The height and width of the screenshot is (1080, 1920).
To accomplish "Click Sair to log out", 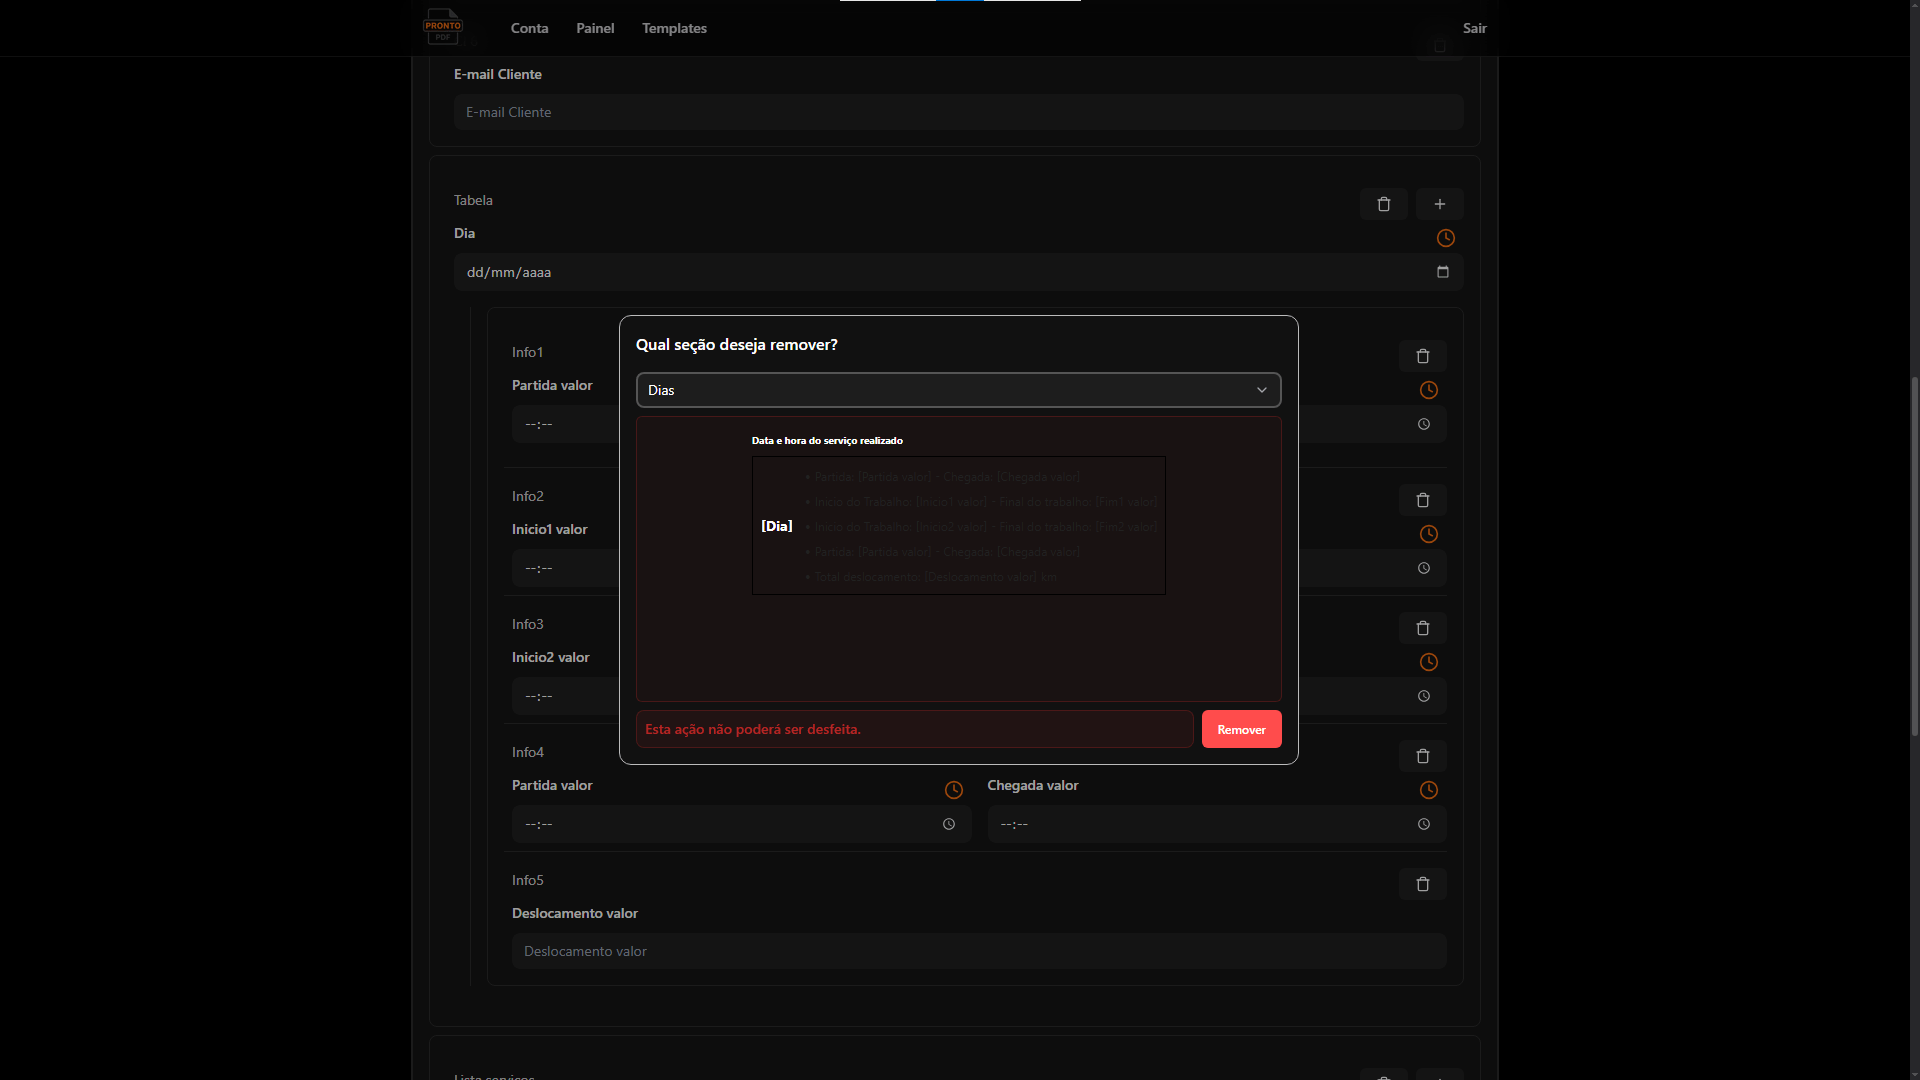I will coord(1474,28).
